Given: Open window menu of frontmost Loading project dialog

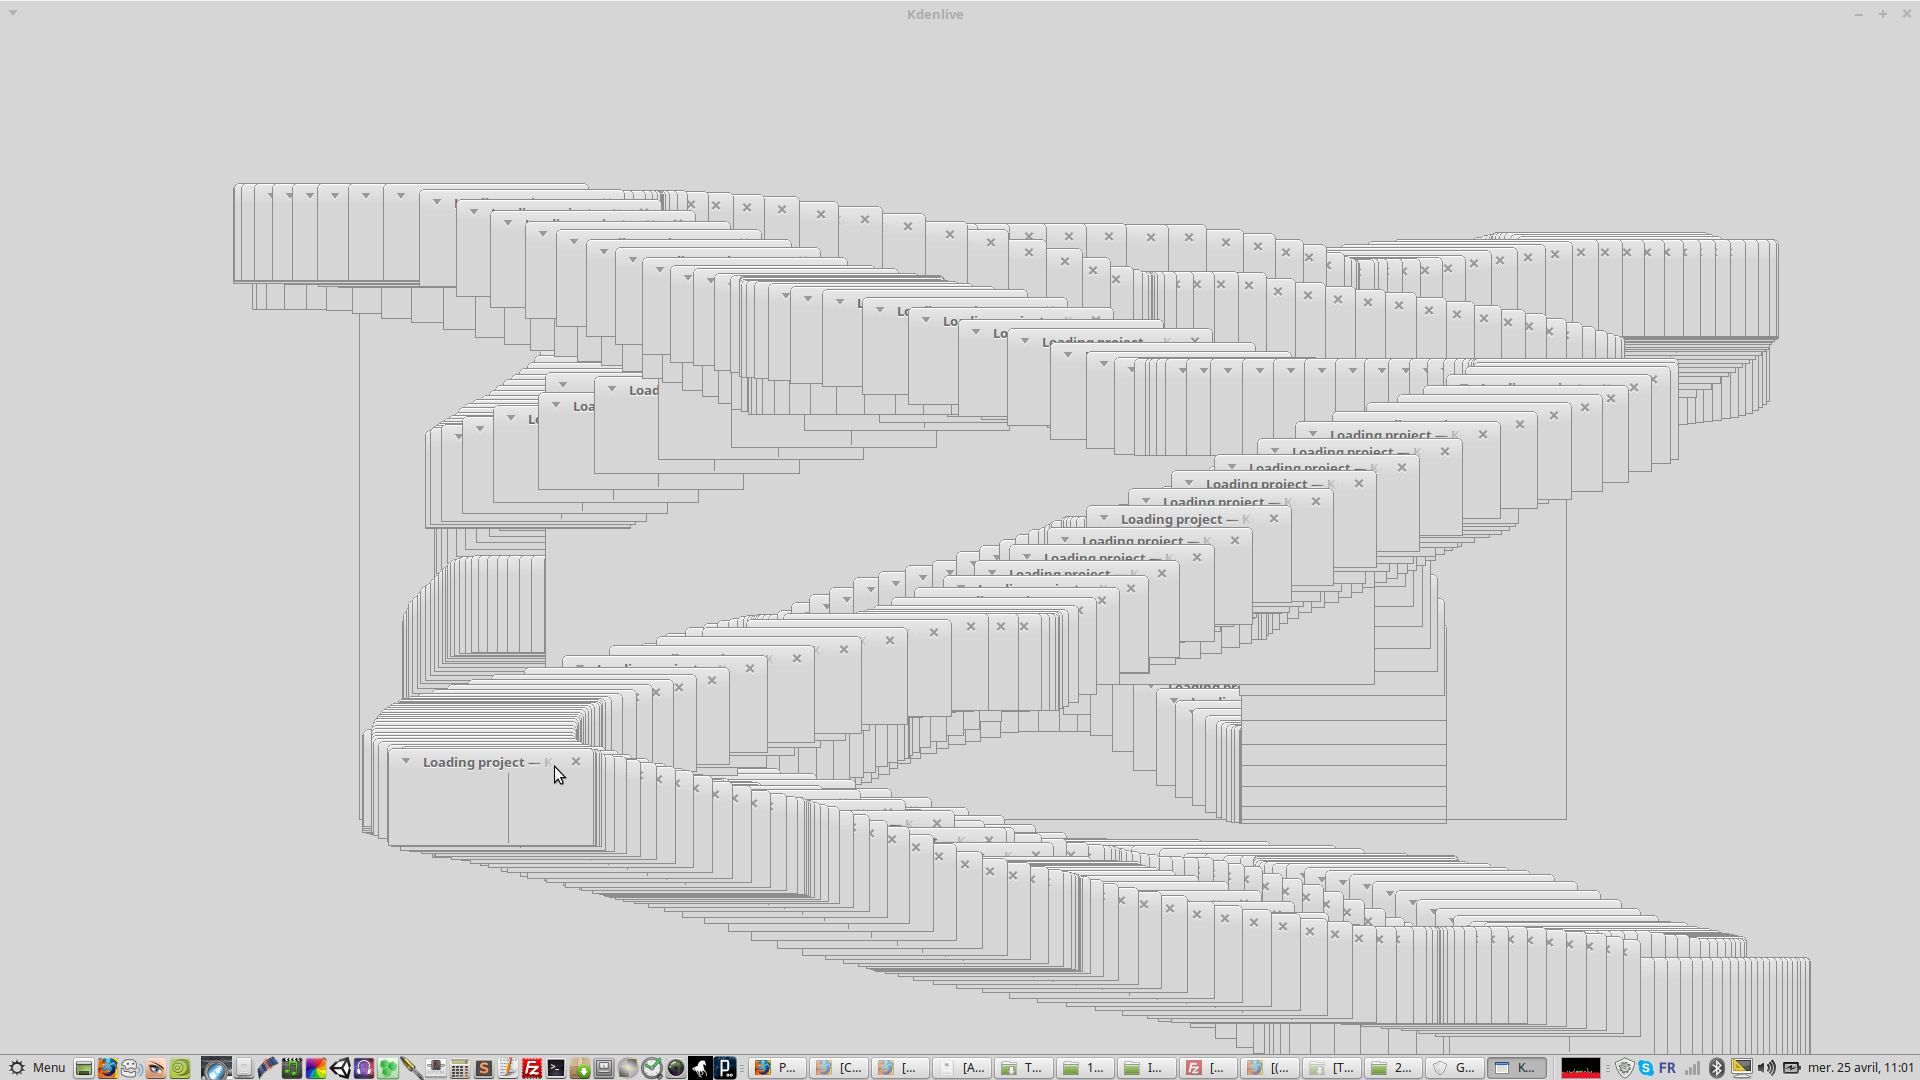Looking at the screenshot, I should pos(406,761).
